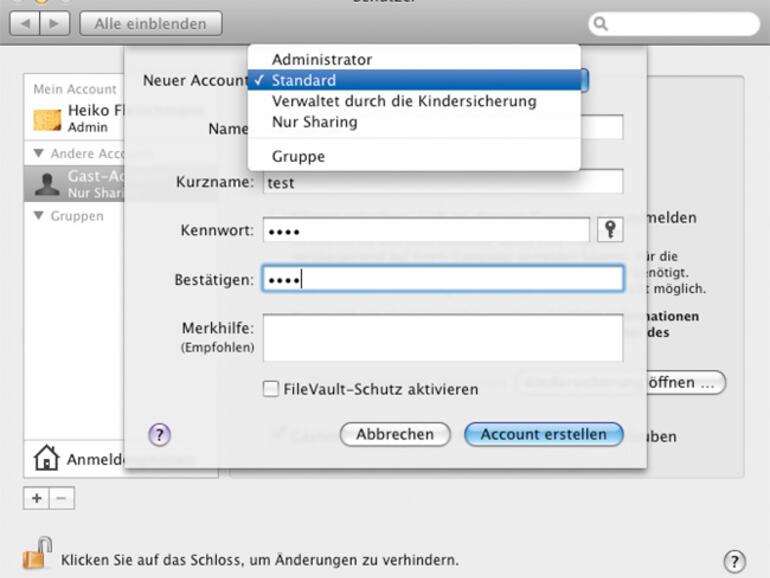Click the search field in the toolbar
770x578 pixels.
[x=674, y=24]
